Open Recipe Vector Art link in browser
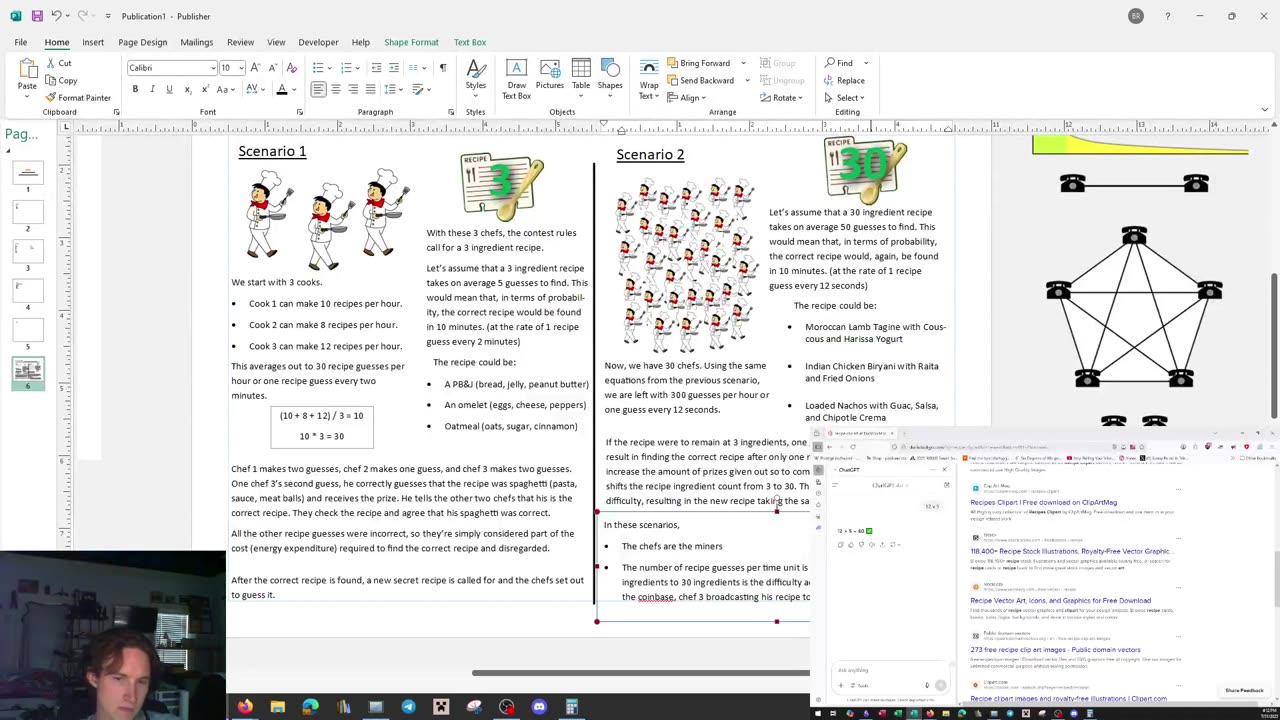The image size is (1280, 720). [1060, 601]
